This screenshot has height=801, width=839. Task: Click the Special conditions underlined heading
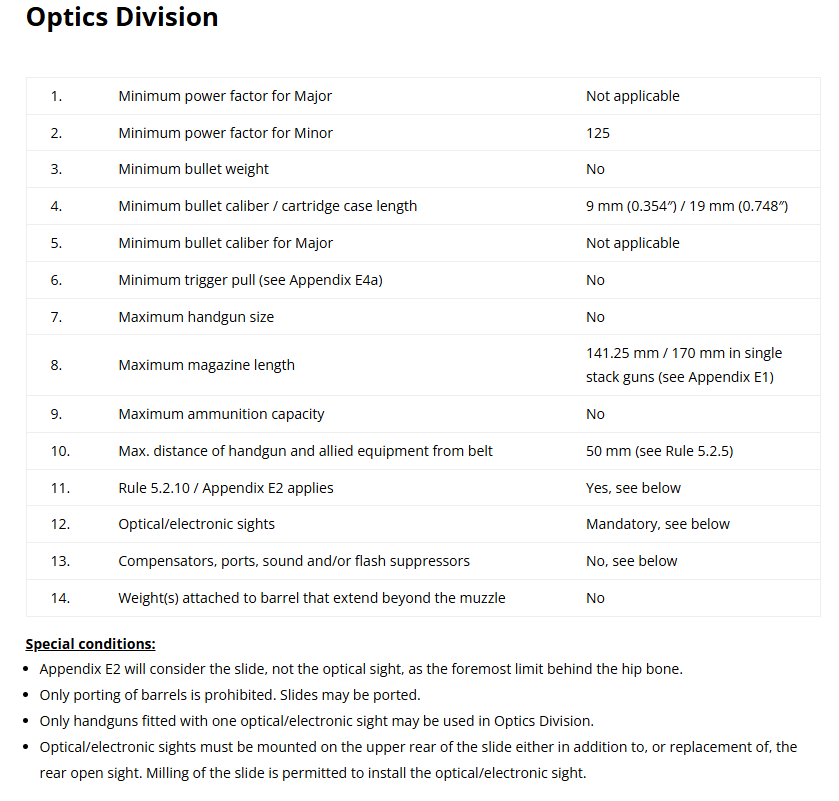click(x=90, y=643)
